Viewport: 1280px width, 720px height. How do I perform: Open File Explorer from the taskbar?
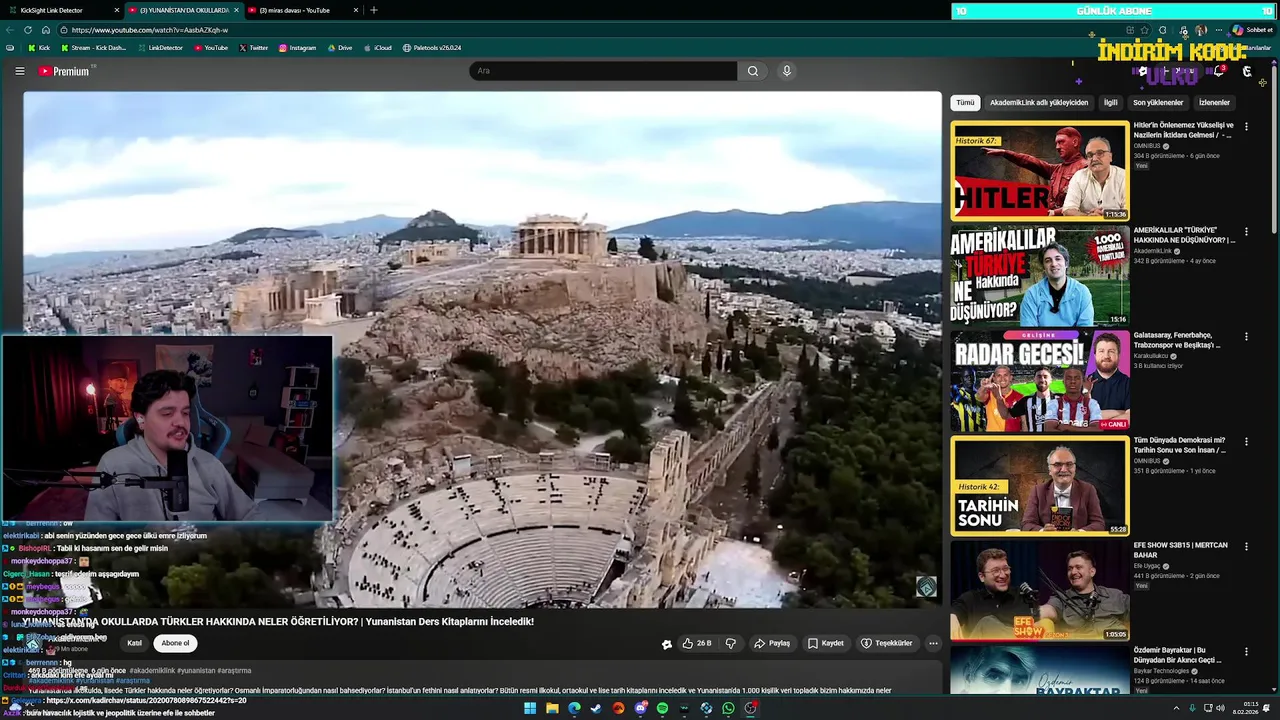point(552,708)
